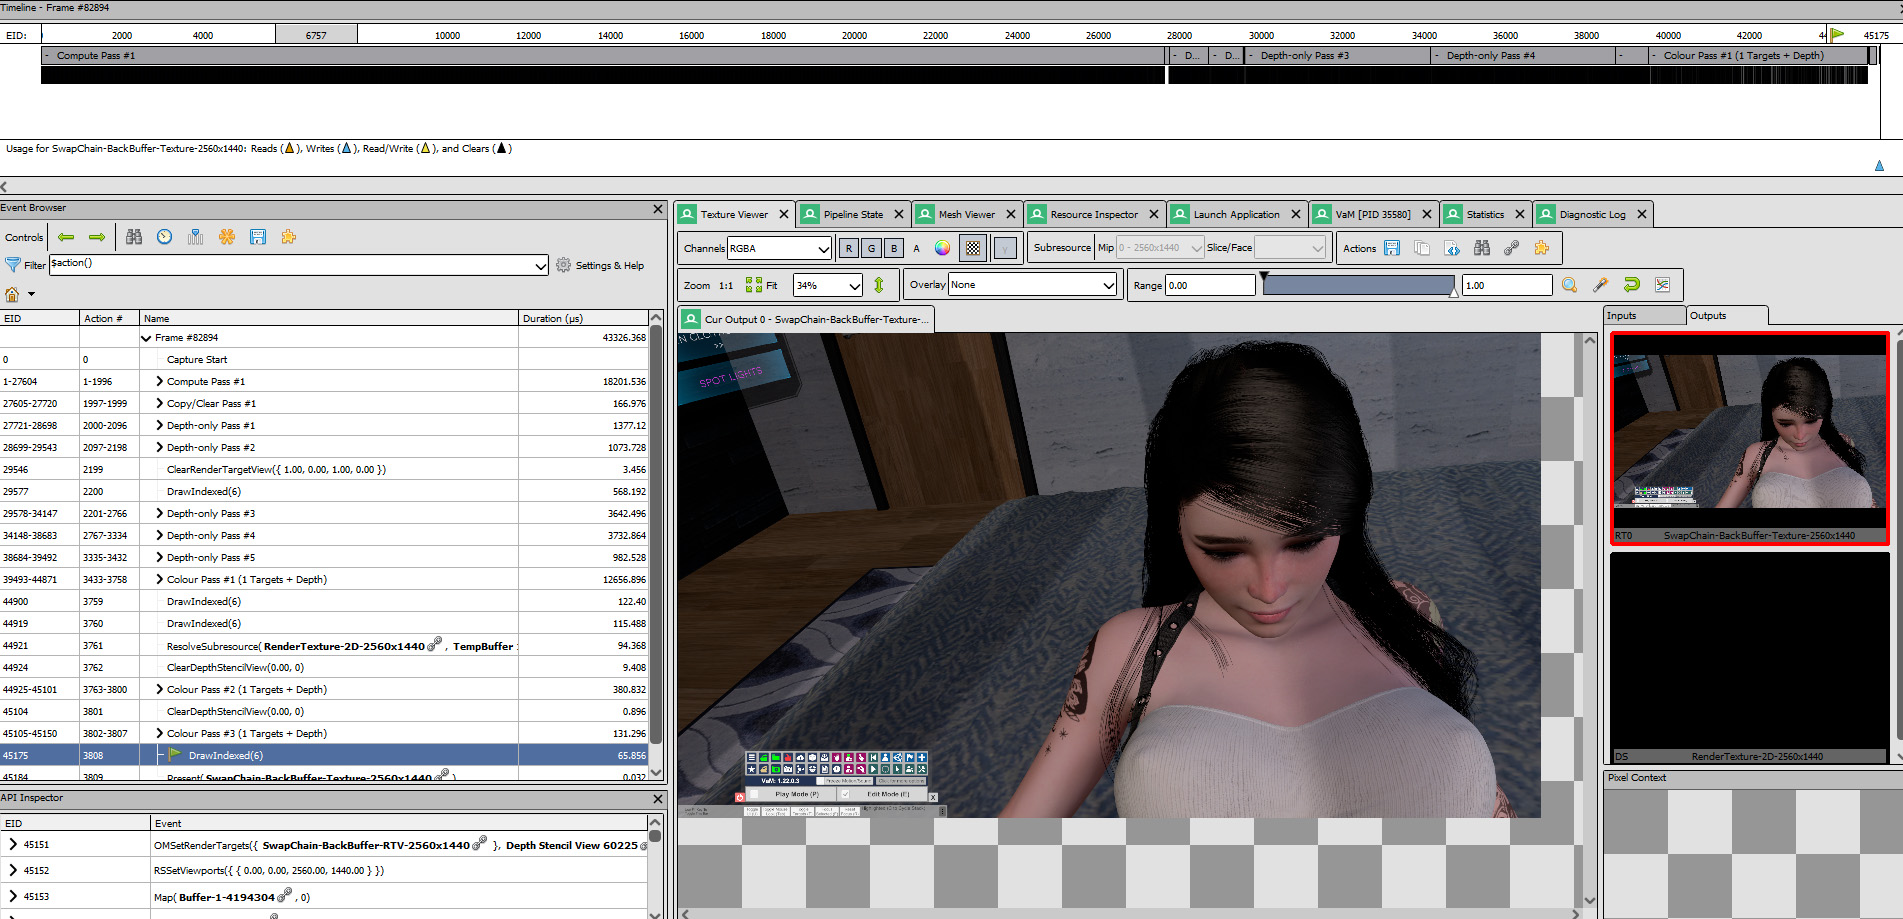Viewport: 1903px width, 919px height.
Task: Click the Range minimum 0.00 field
Action: tap(1210, 285)
